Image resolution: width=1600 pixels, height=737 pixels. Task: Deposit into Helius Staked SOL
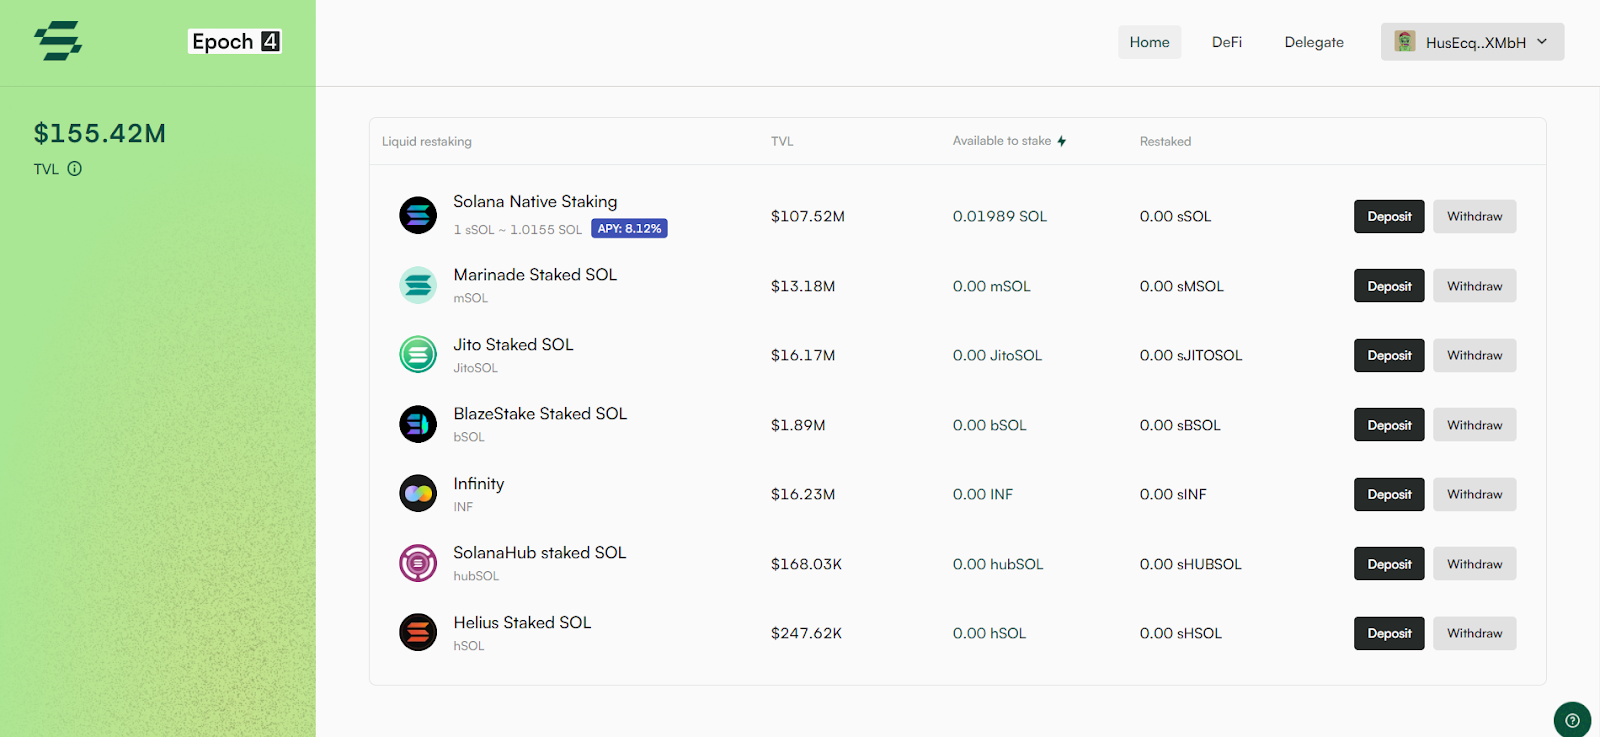1389,633
